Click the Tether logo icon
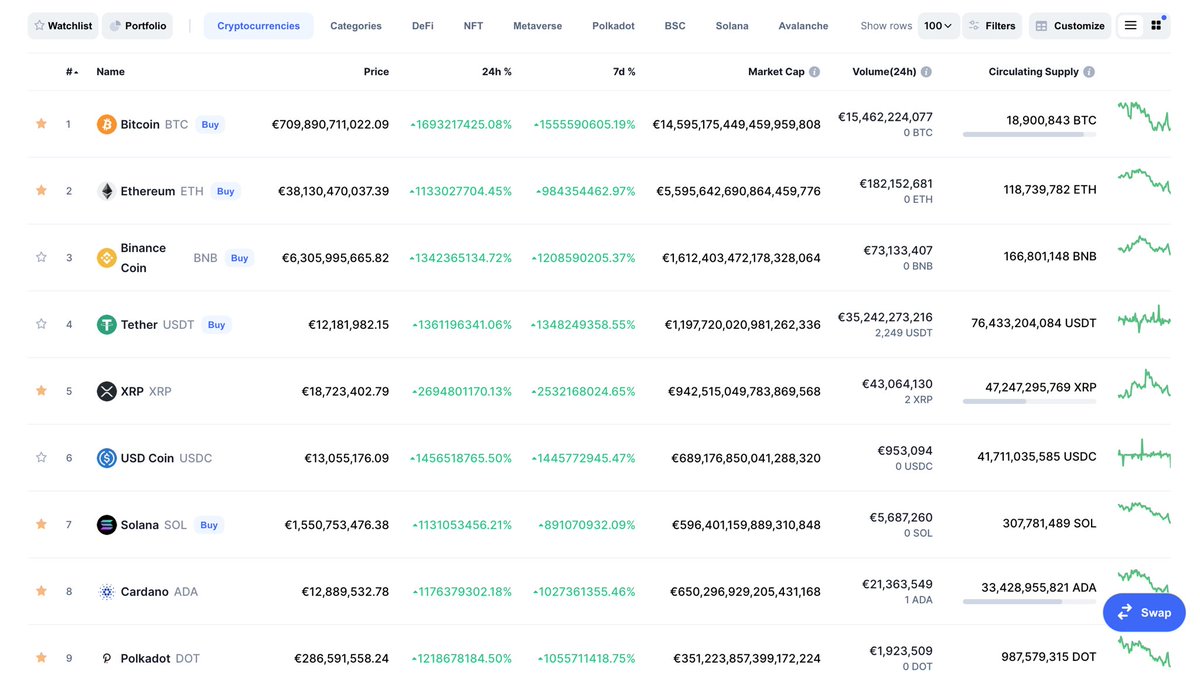Viewport: 1200px width, 681px height. [x=106, y=324]
